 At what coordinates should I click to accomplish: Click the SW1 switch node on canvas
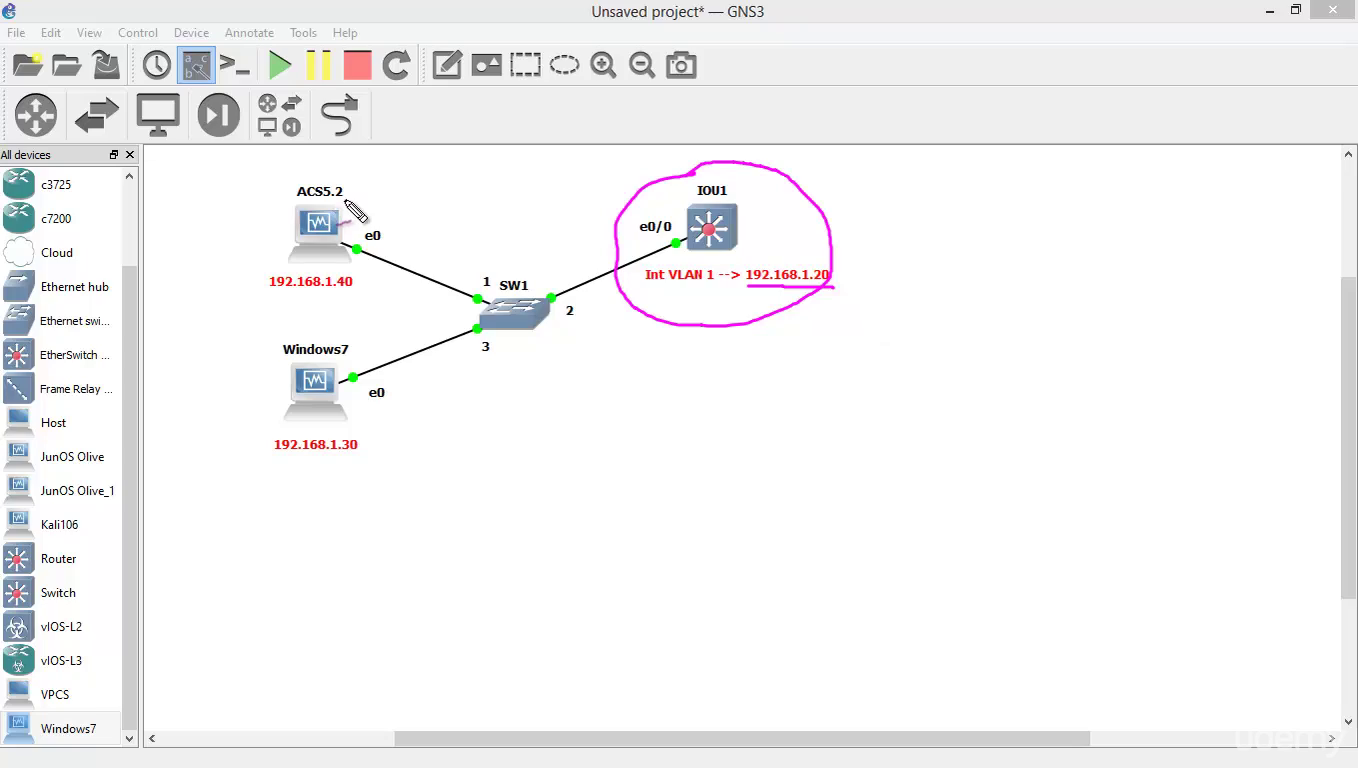coord(513,313)
